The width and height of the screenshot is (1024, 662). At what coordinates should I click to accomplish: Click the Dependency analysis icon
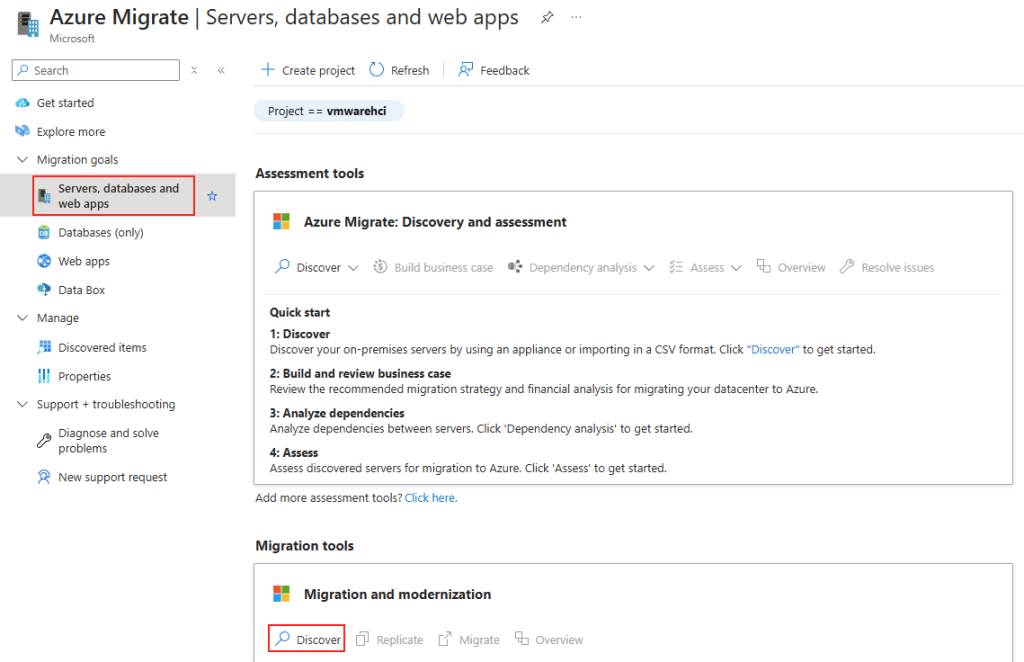click(515, 267)
